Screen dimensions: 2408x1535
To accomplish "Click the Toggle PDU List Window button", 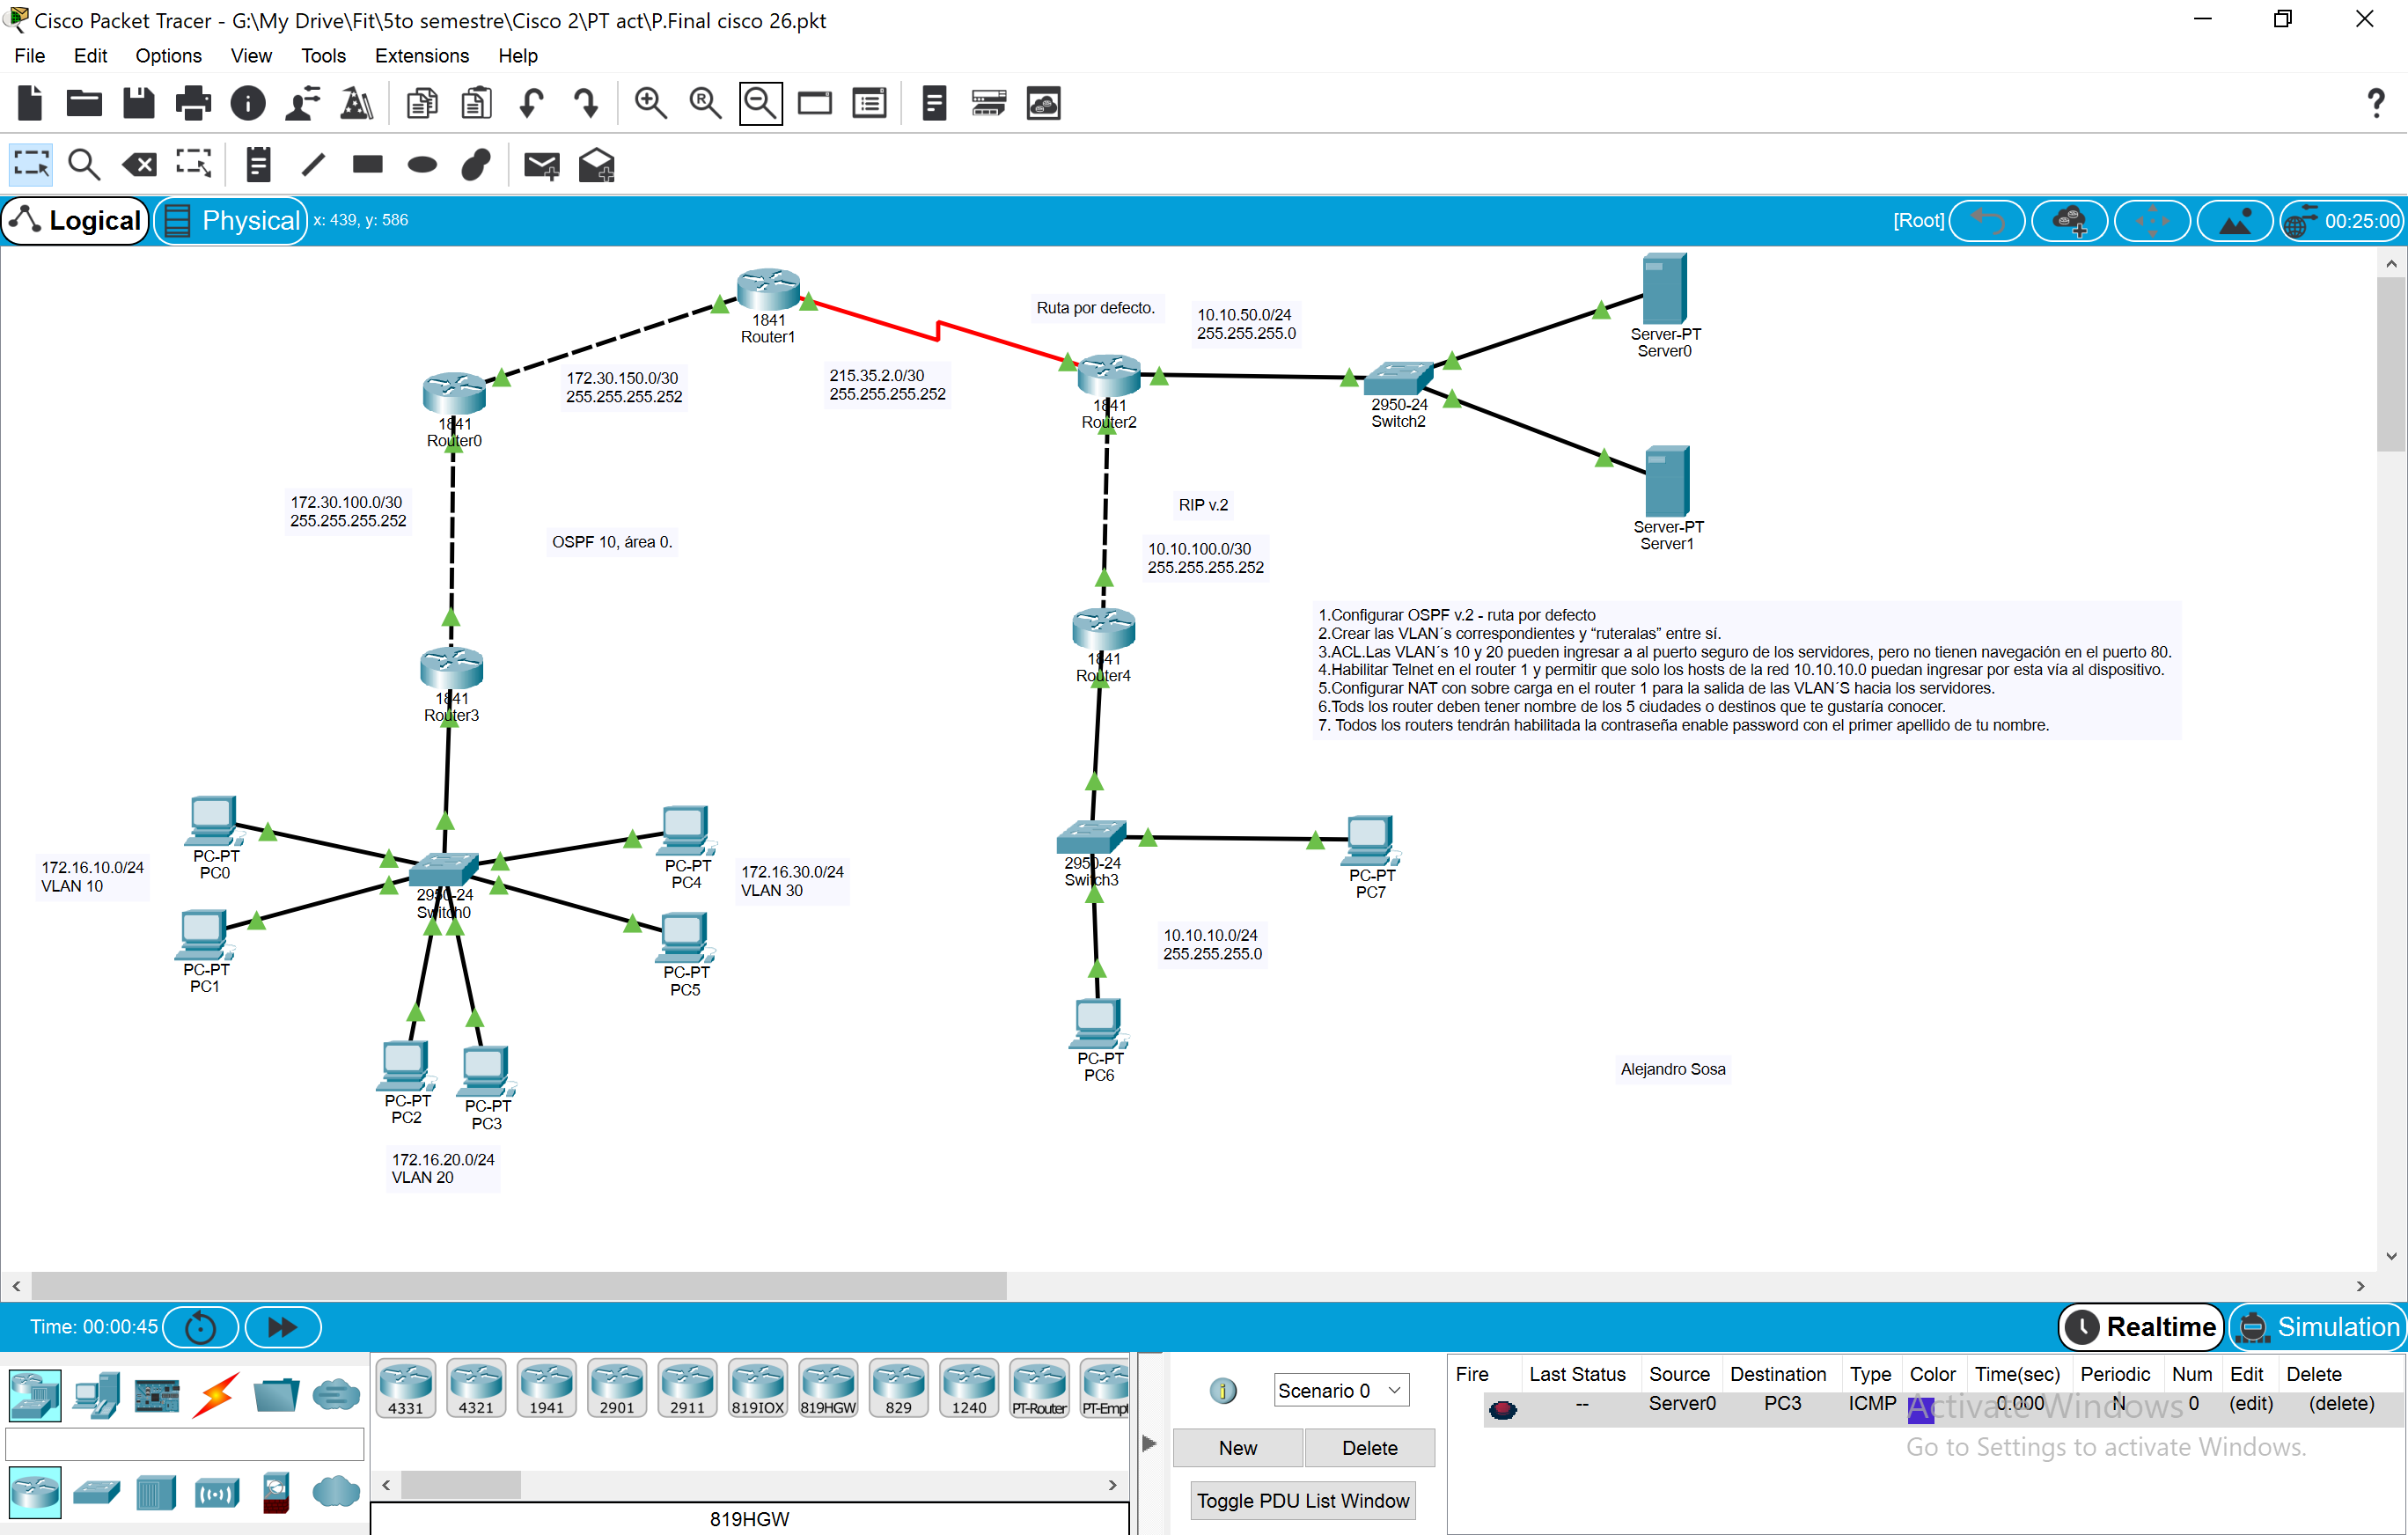I will [x=1302, y=1500].
